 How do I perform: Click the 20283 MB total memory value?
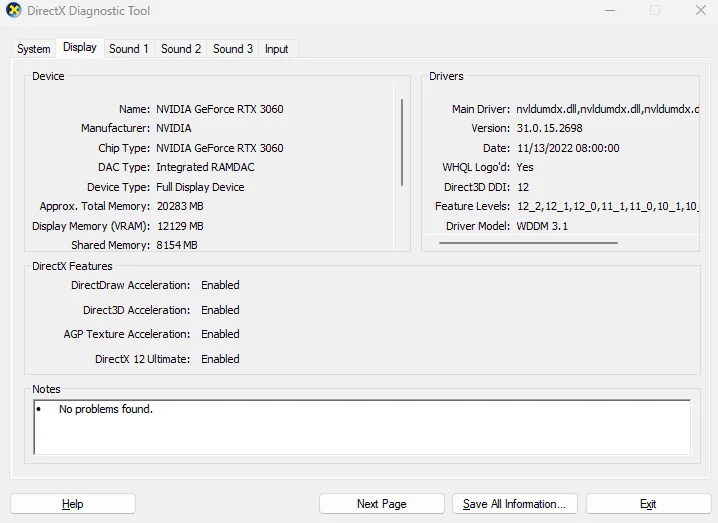(180, 206)
